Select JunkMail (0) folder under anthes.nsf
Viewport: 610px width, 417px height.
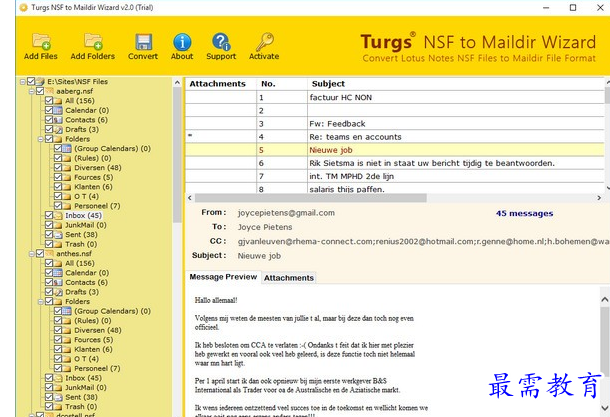tap(86, 387)
